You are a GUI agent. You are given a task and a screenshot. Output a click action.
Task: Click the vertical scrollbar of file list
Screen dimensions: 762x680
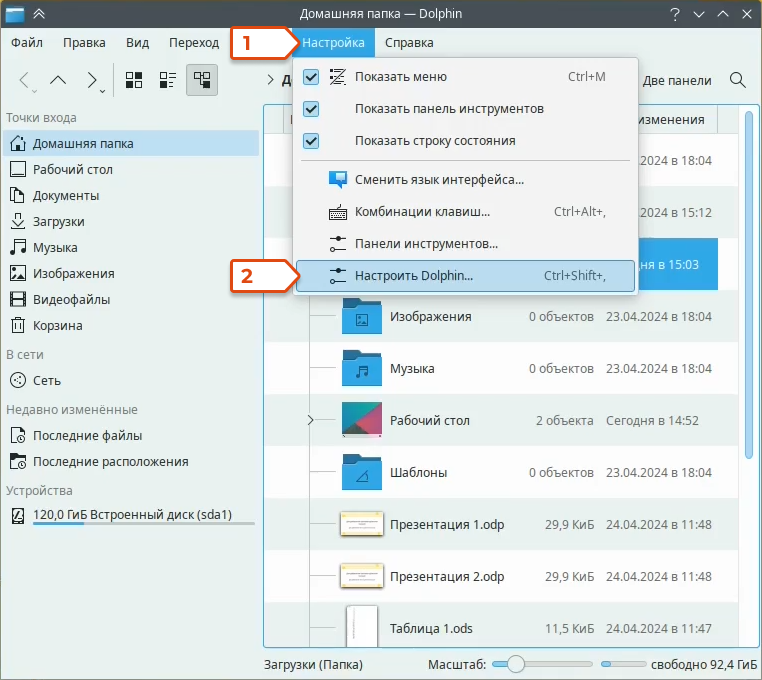(749, 285)
